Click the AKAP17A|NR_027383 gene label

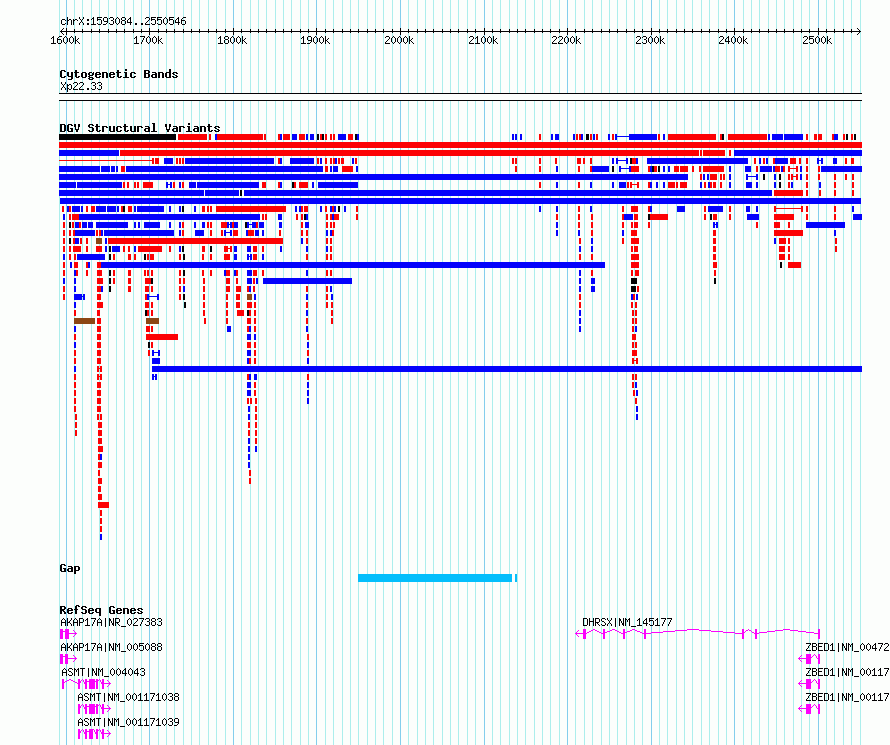click(111, 622)
